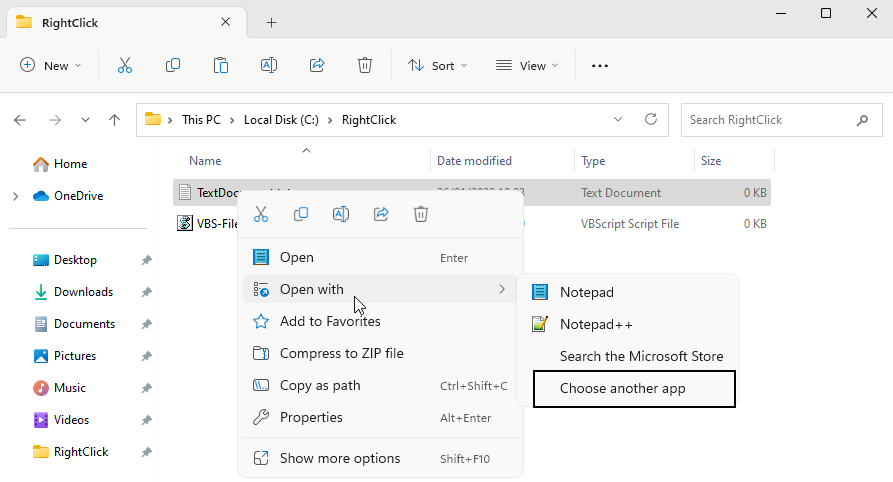Open the Sort dropdown menu
Screen dimensions: 893x482
pyautogui.click(x=437, y=65)
